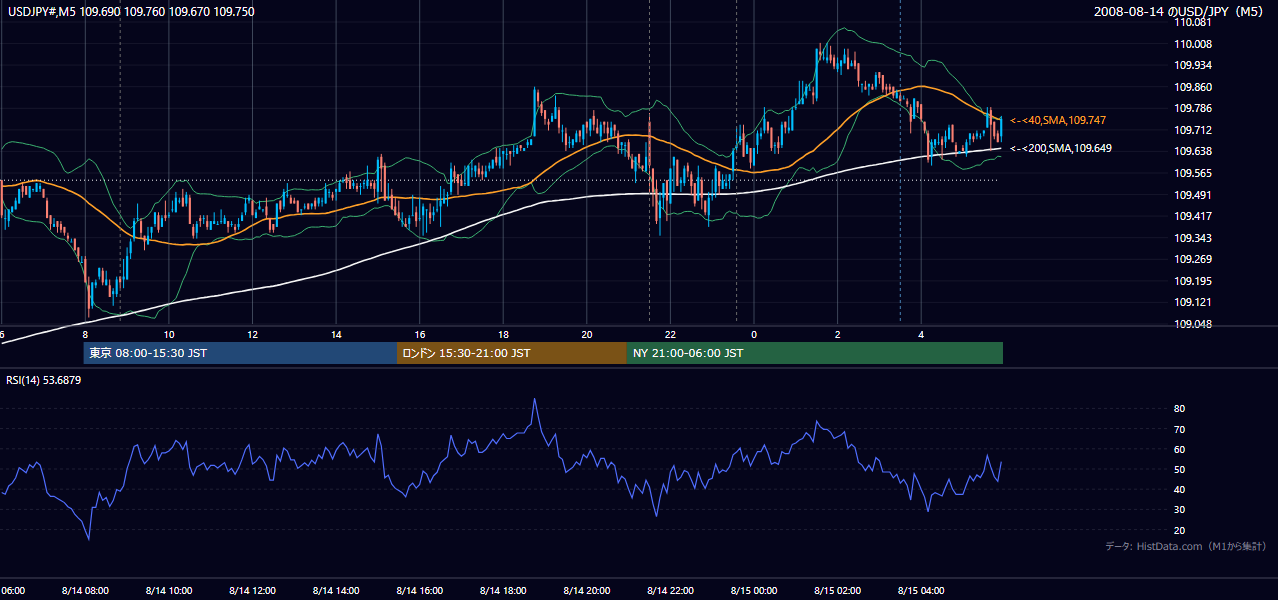
Task: Click the '8/14 12:00' bottom time label
Action: (x=252, y=590)
